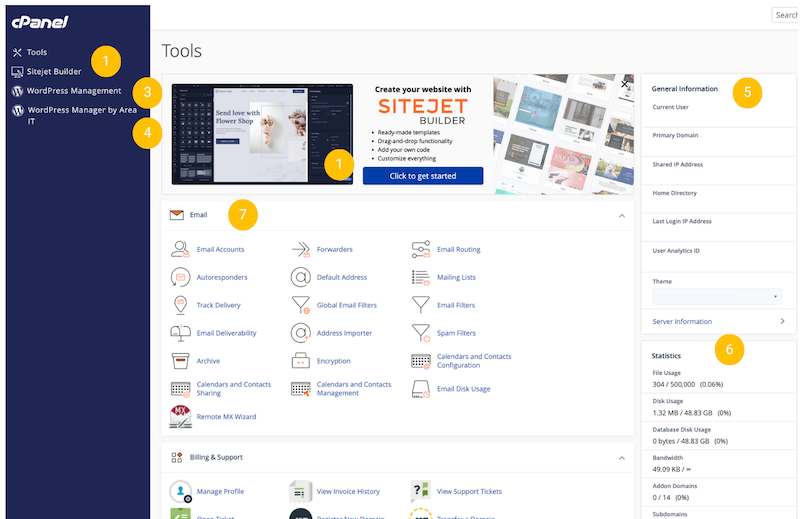
Task: Open the Theme dropdown
Action: (x=716, y=297)
